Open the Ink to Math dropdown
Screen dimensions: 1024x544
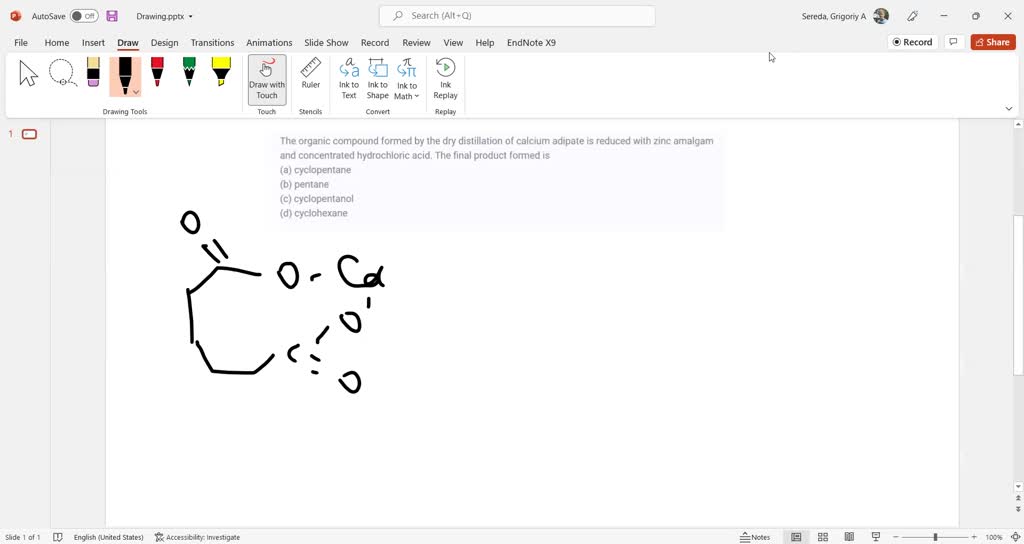pos(406,79)
